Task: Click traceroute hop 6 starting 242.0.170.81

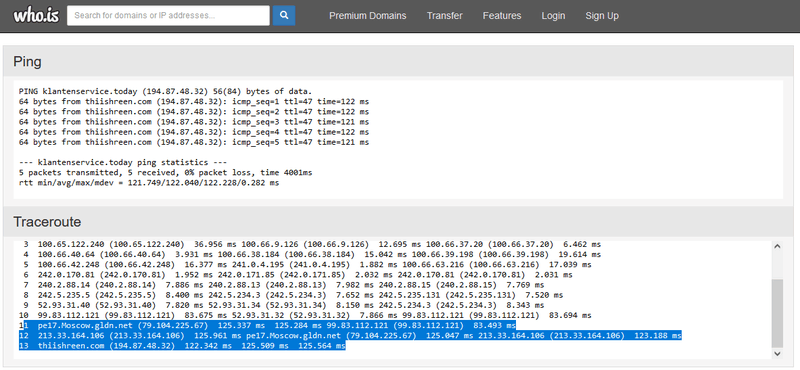Action: [298, 275]
